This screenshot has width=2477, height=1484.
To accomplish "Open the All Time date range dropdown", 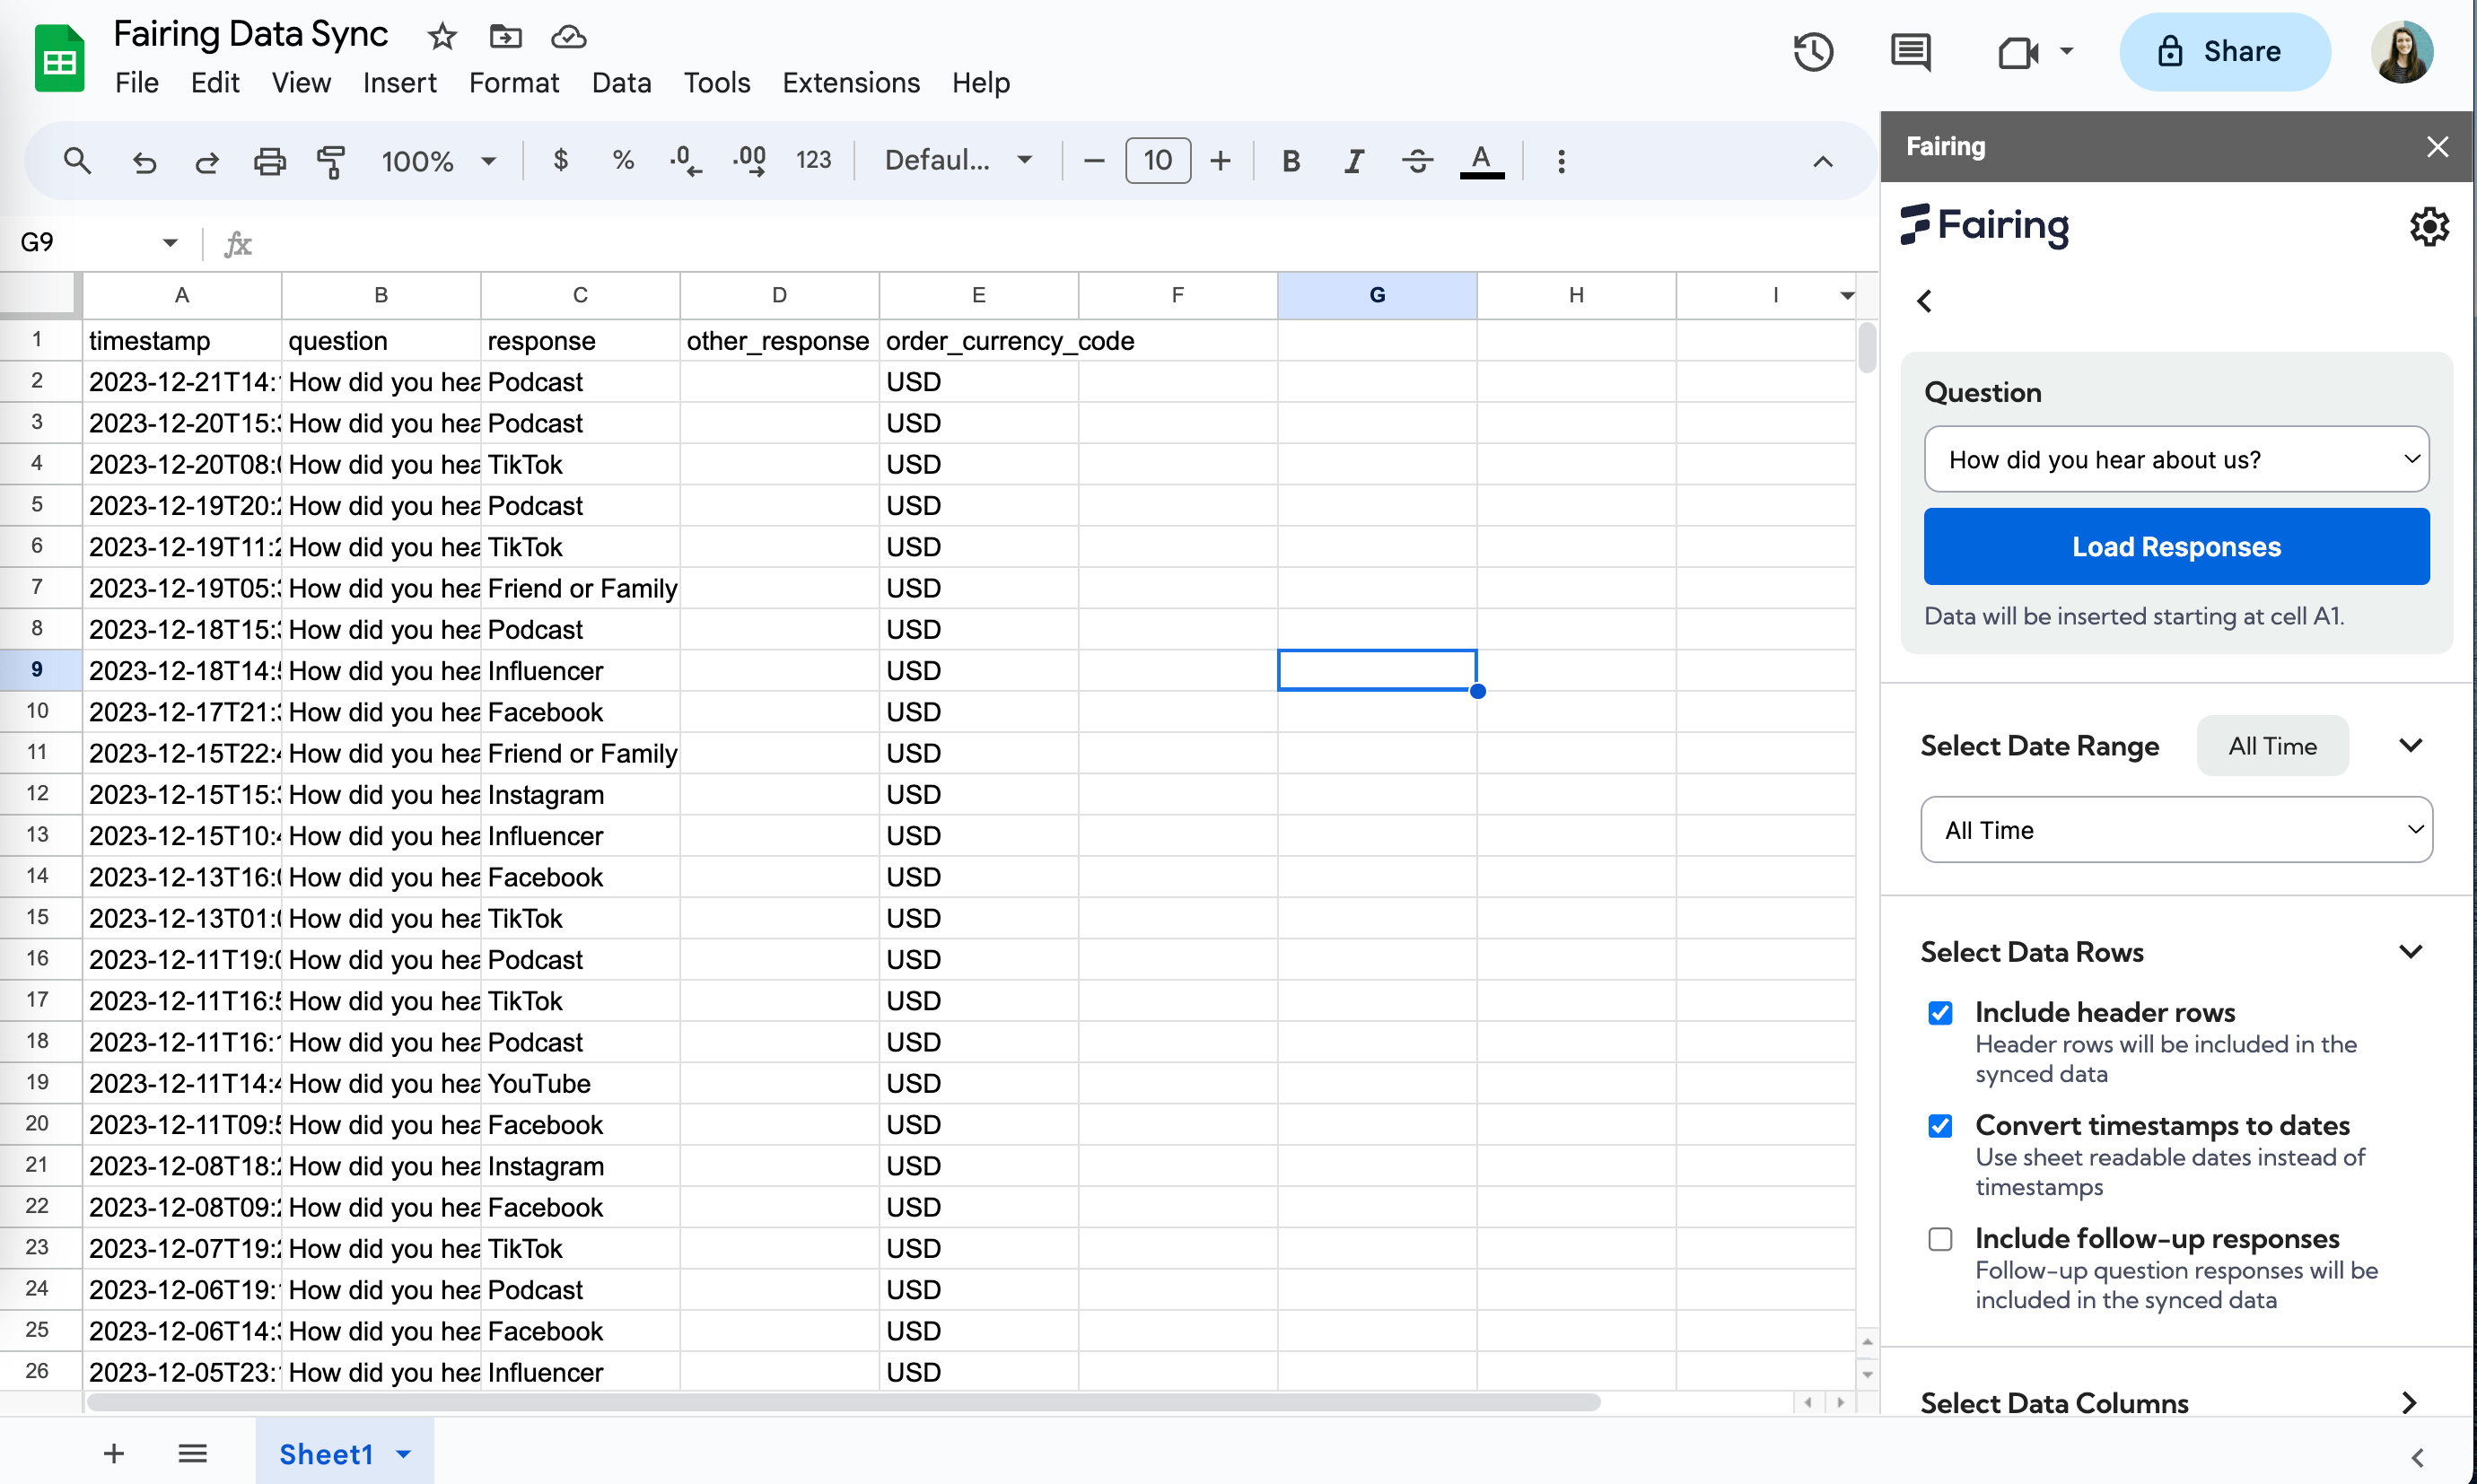I will pos(2176,829).
